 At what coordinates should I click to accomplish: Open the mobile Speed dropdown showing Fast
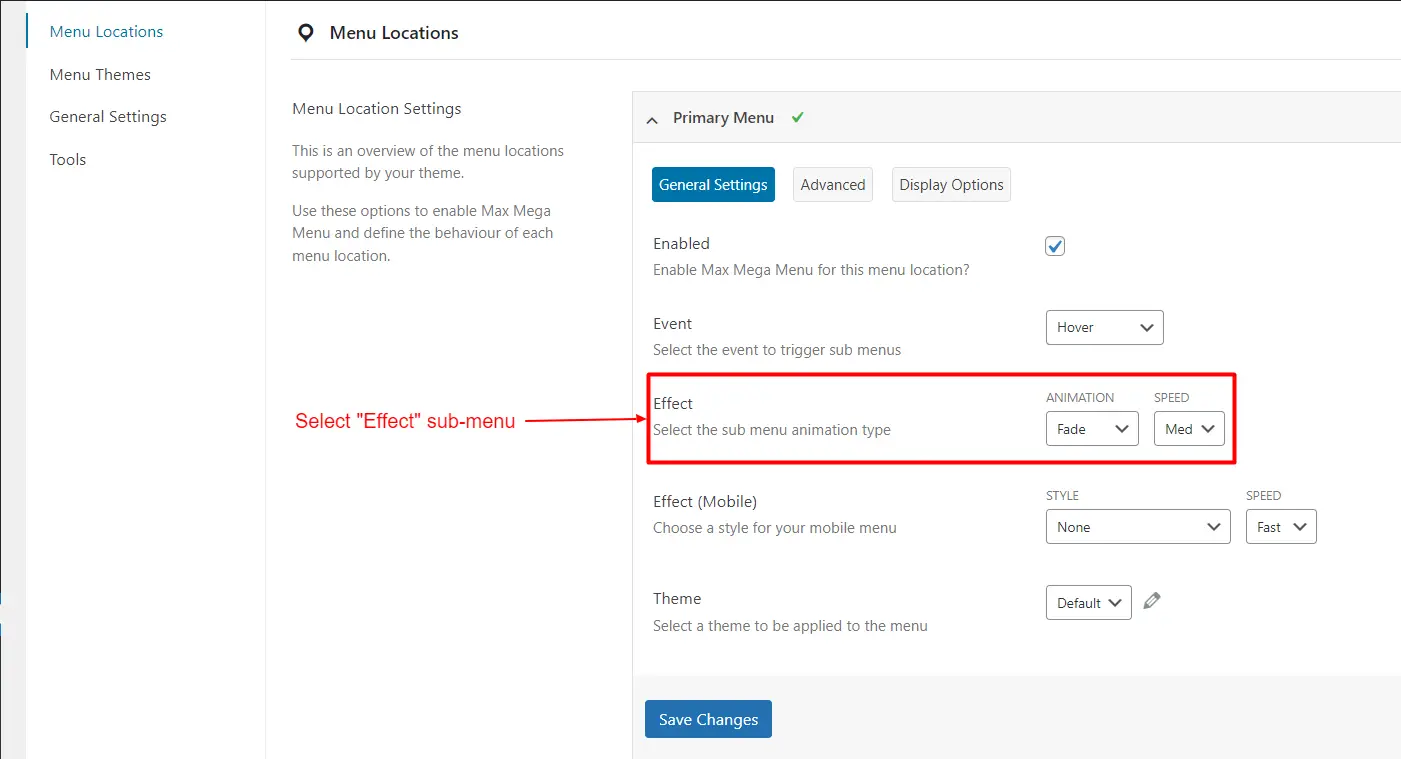pyautogui.click(x=1280, y=527)
